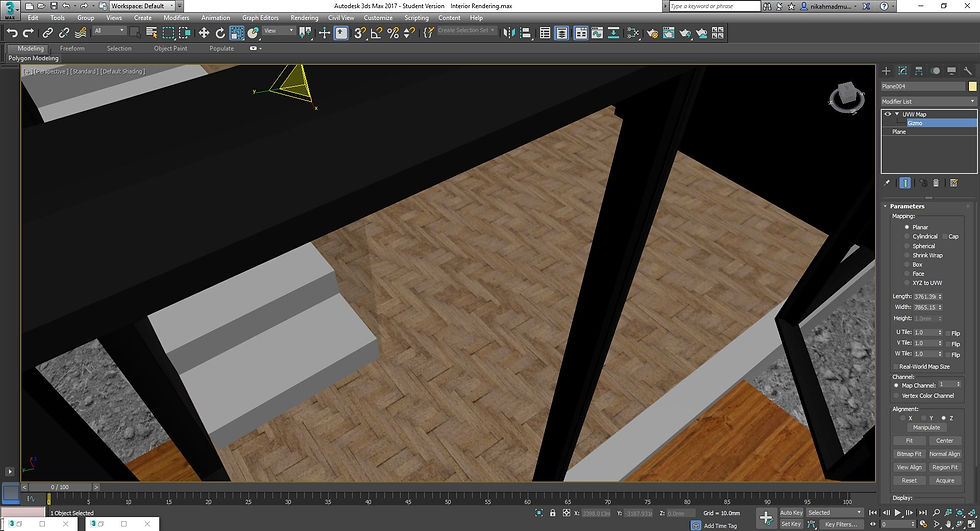Select the Face mapping radio button

point(907,274)
